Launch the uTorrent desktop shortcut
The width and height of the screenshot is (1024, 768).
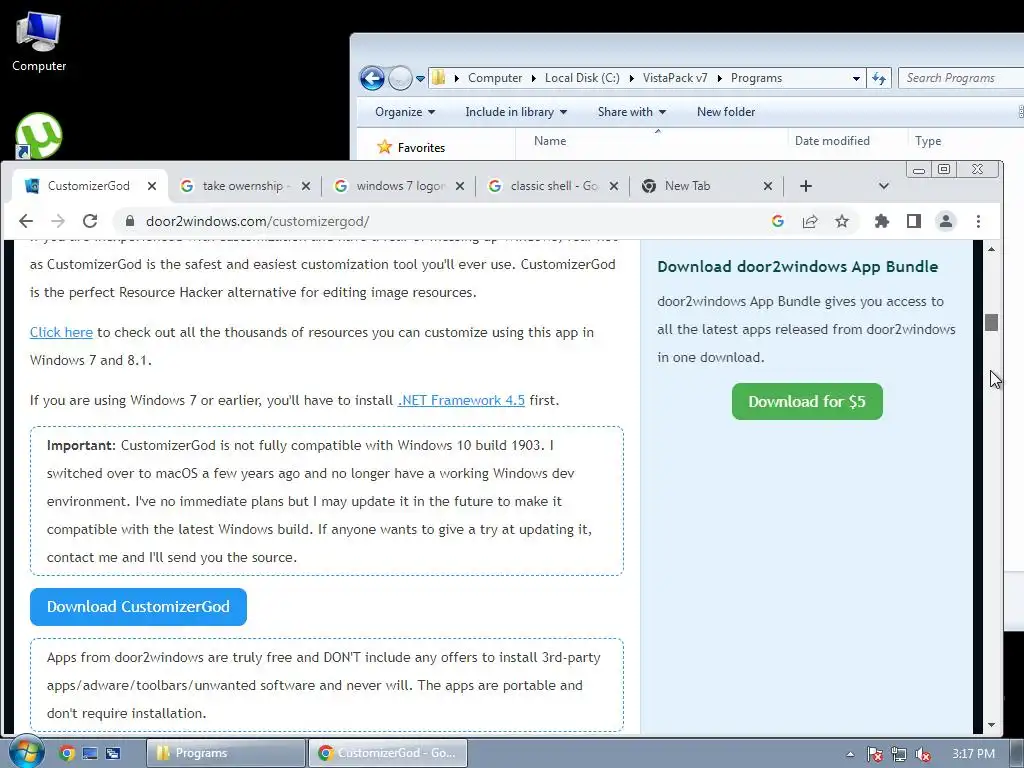point(39,136)
